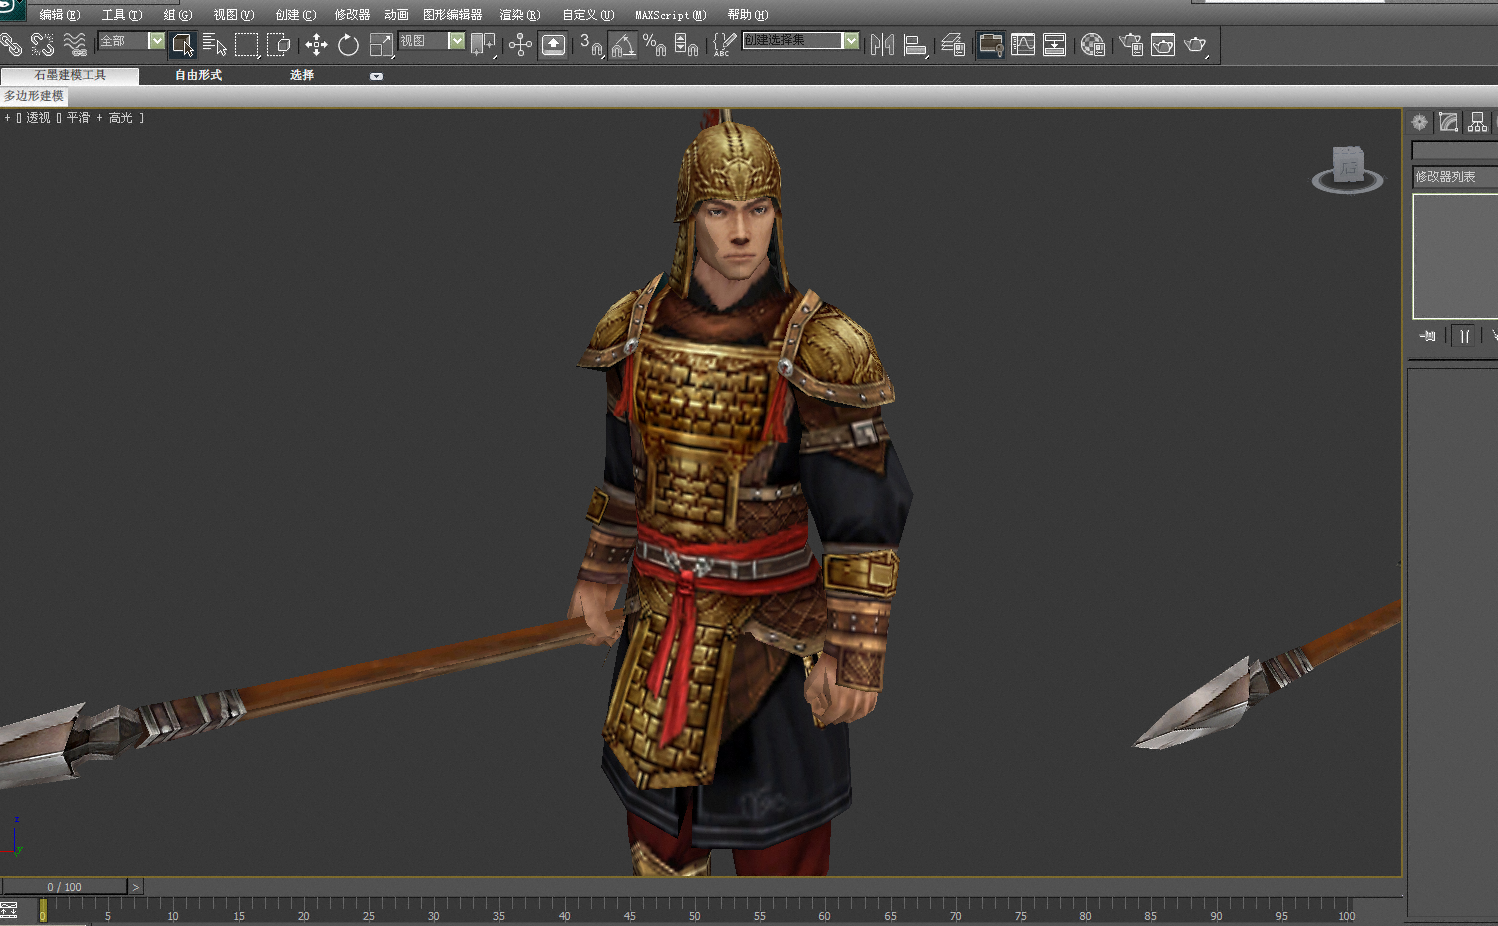The image size is (1498, 926).
Task: Open the Mirror tool
Action: coord(882,44)
